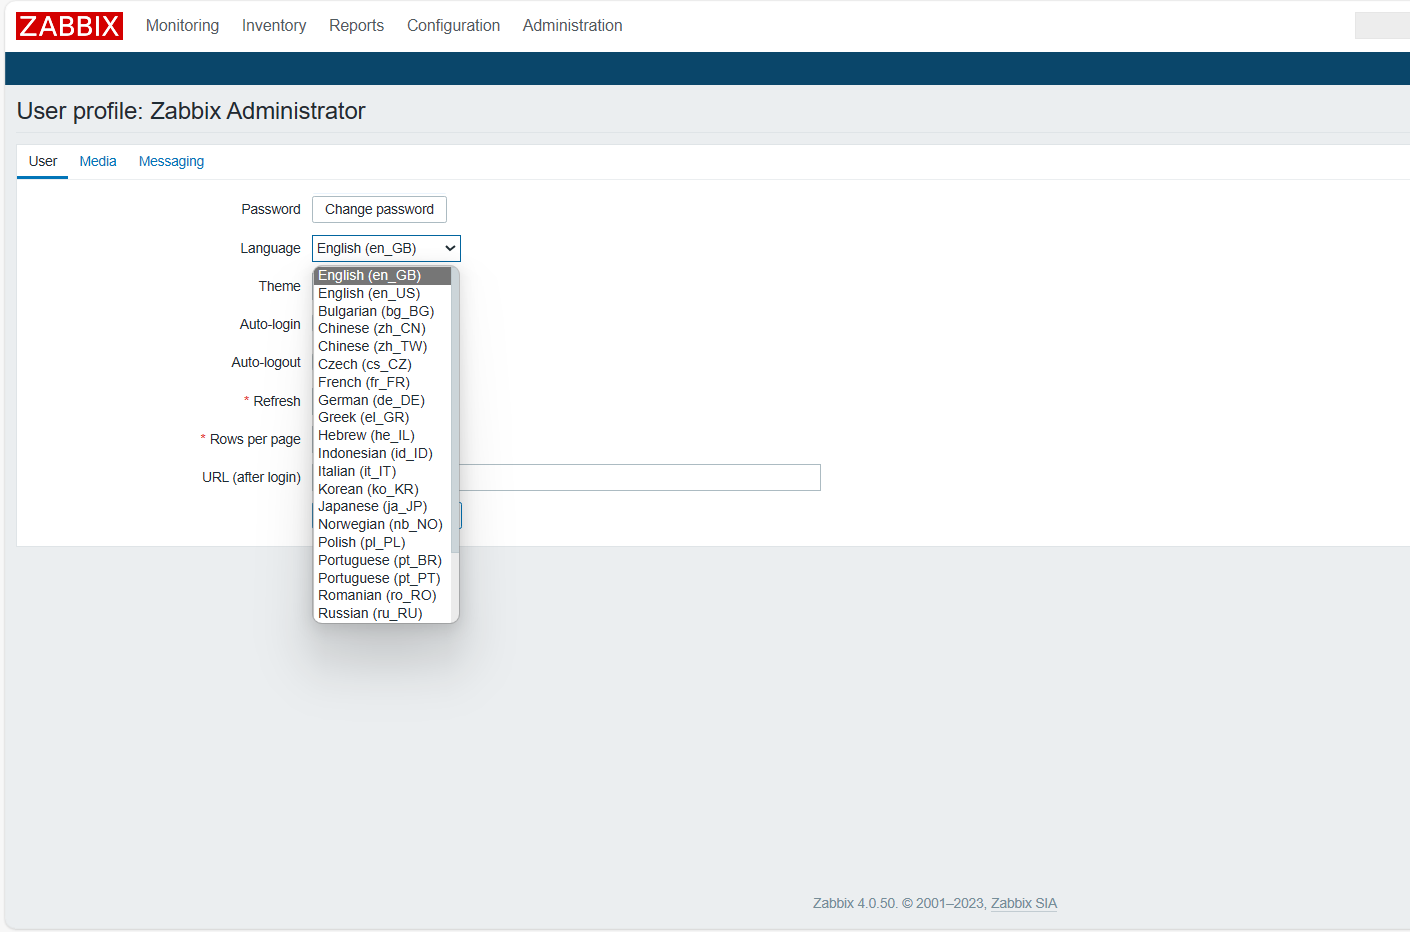This screenshot has width=1410, height=932.
Task: Select Russian (ru_RU) language
Action: [382, 613]
